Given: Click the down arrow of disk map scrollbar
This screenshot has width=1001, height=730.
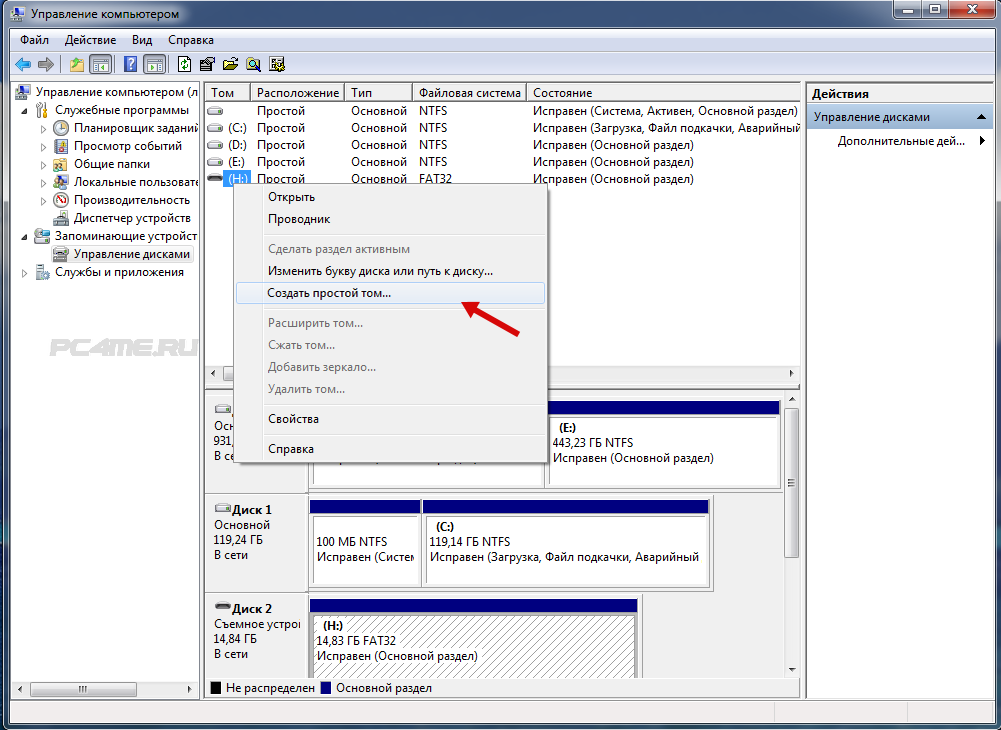Looking at the screenshot, I should [x=792, y=669].
